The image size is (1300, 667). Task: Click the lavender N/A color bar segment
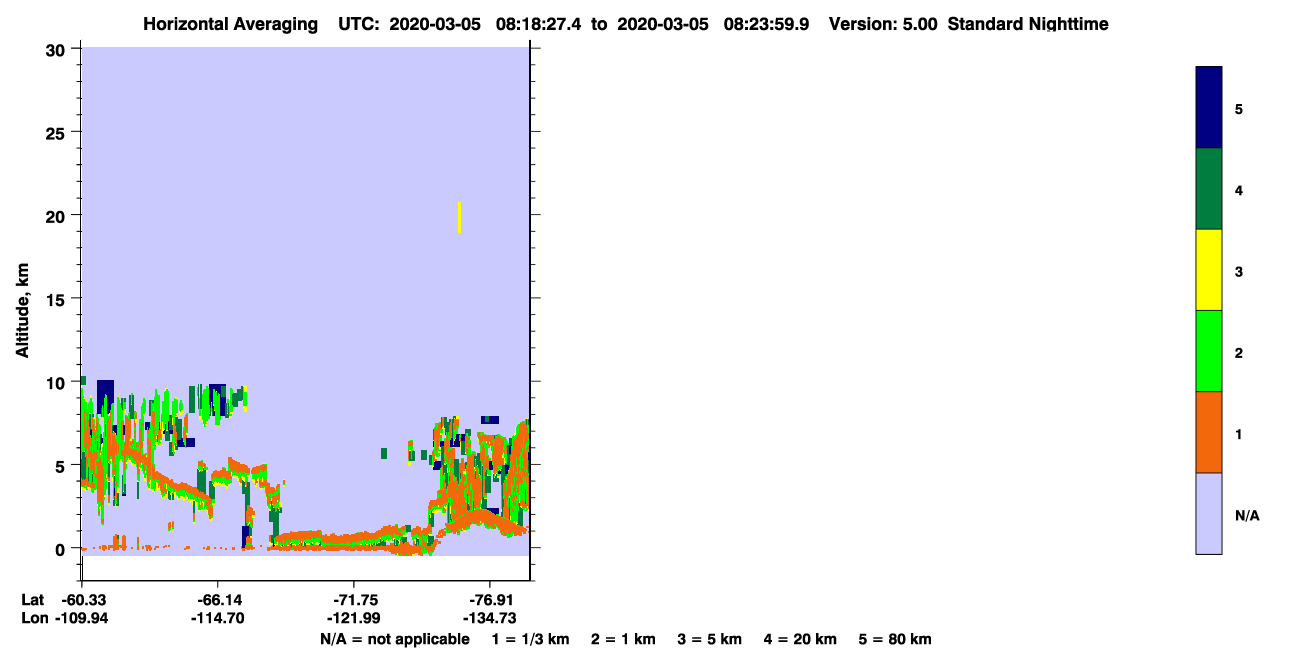click(x=1209, y=513)
